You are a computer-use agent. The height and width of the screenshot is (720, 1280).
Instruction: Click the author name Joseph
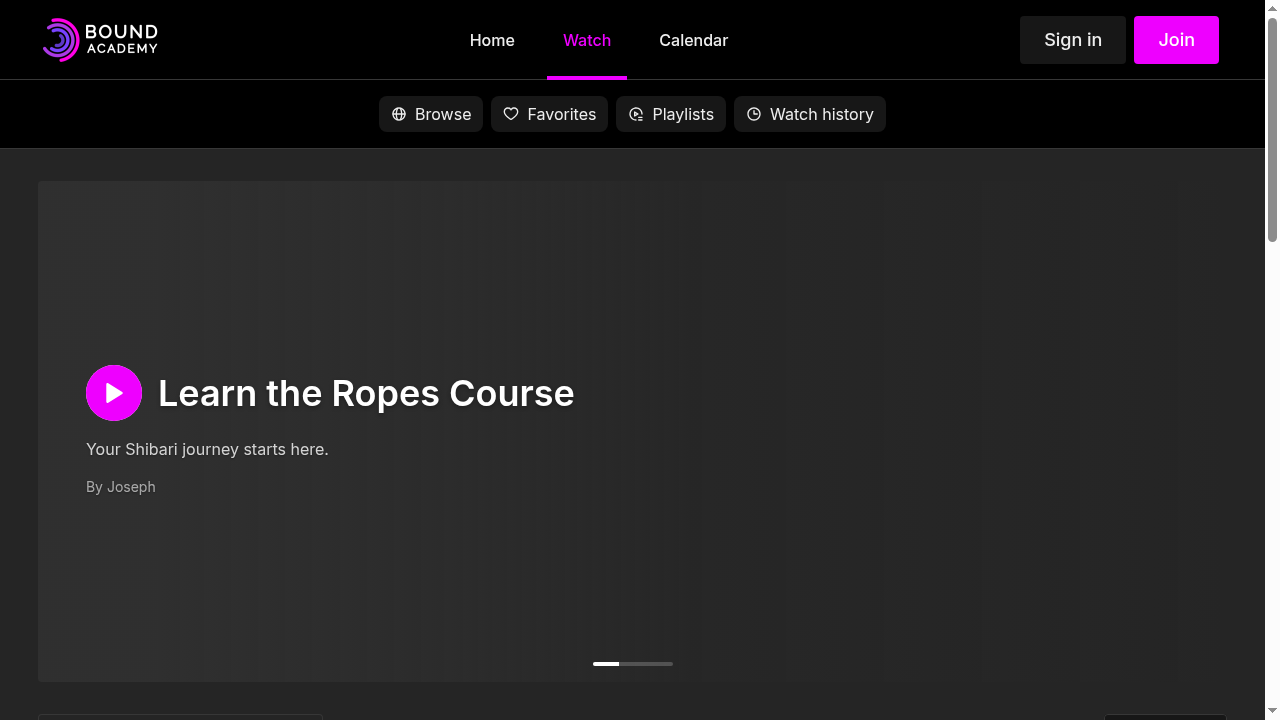coord(131,487)
